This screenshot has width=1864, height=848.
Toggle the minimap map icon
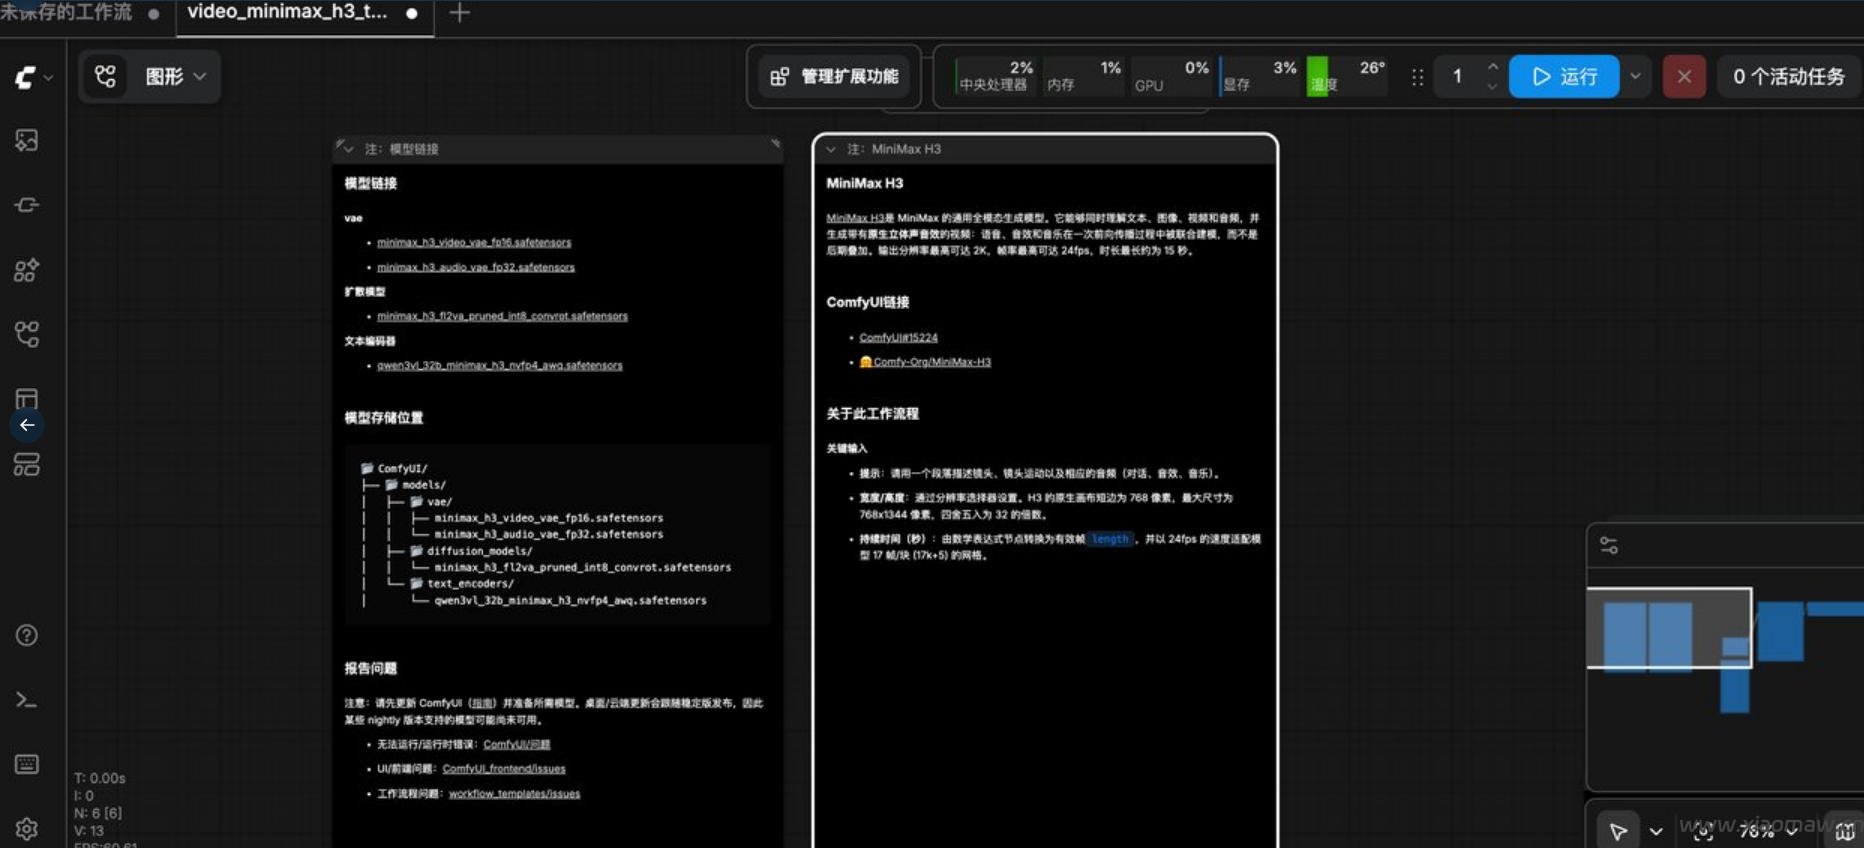click(1845, 831)
